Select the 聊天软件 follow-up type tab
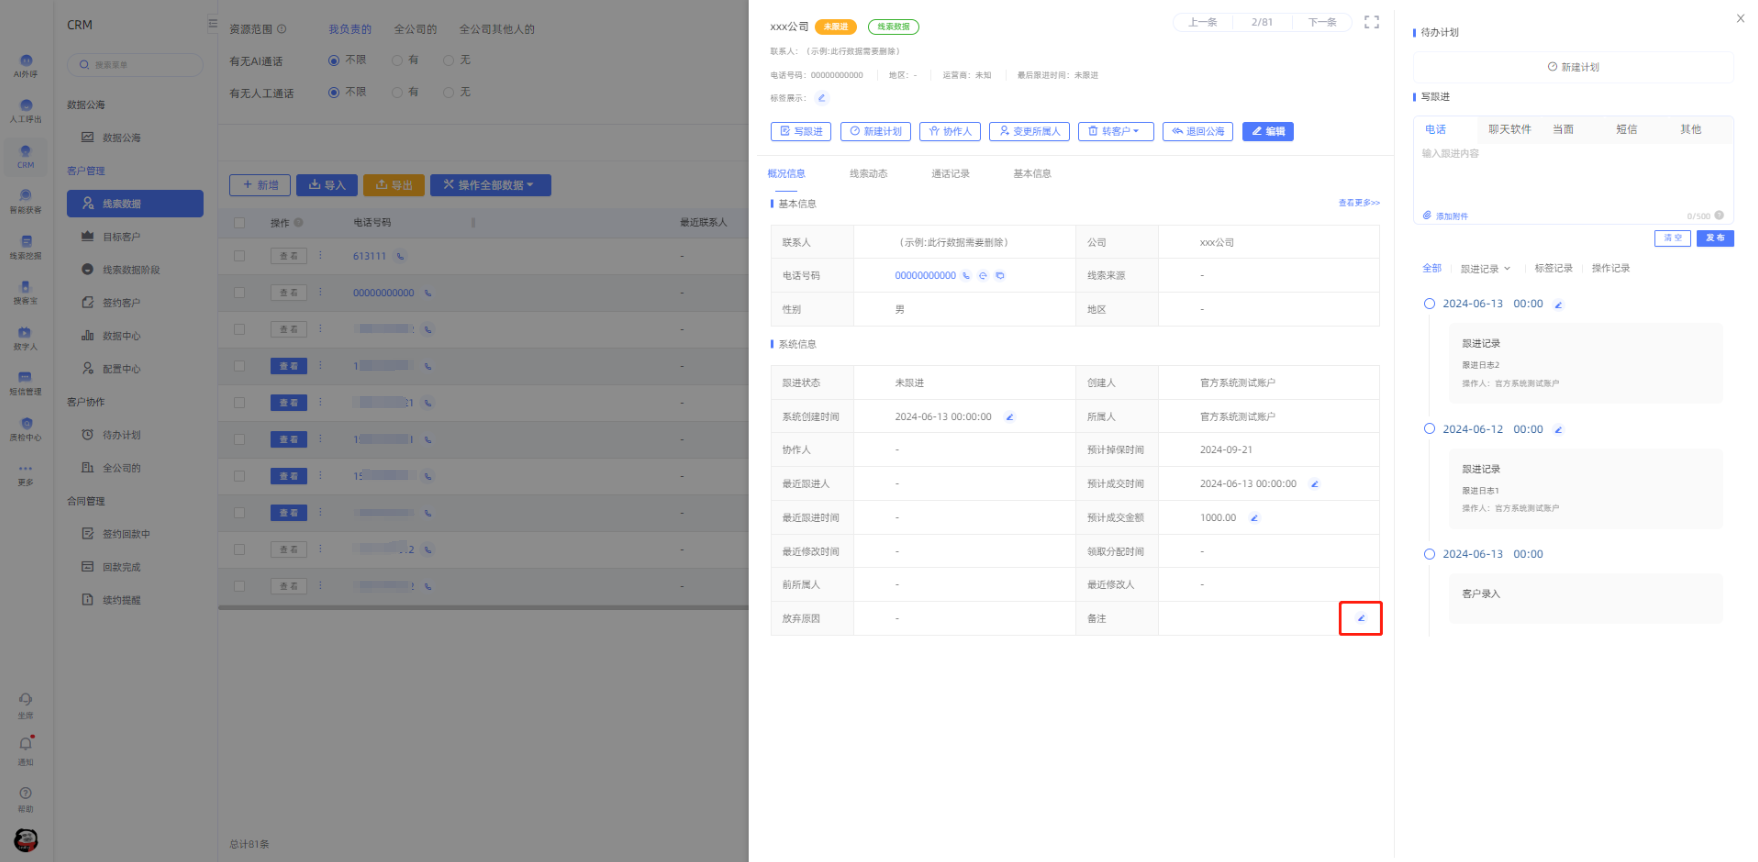Image resolution: width=1758 pixels, height=862 pixels. [1508, 129]
